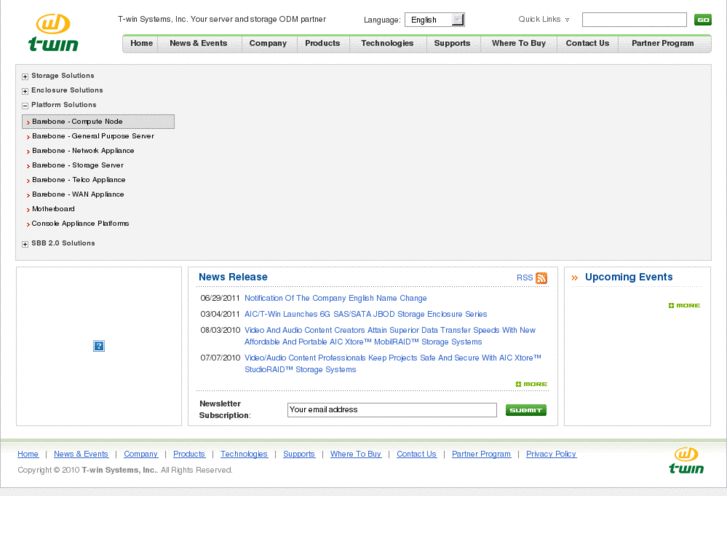Open the Company English Name Change notification
The height and width of the screenshot is (545, 727).
click(335, 298)
